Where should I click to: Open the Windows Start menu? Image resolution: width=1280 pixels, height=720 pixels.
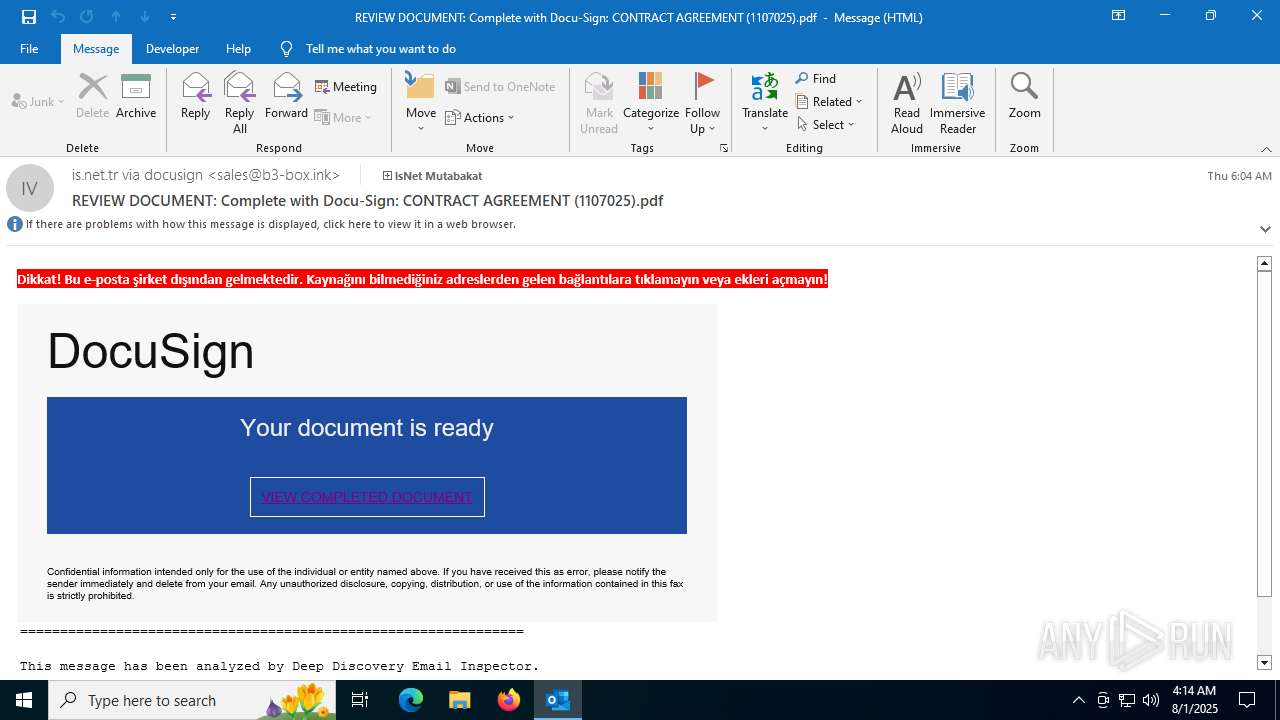pos(24,700)
